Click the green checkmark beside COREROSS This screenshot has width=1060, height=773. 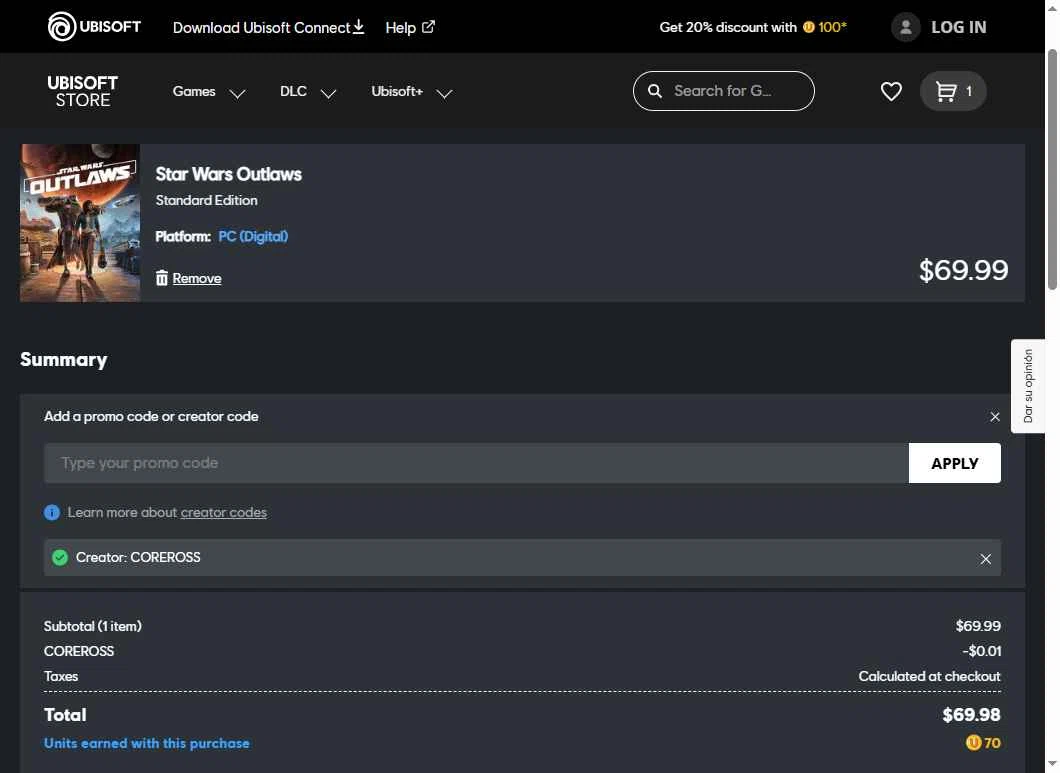pyautogui.click(x=60, y=557)
